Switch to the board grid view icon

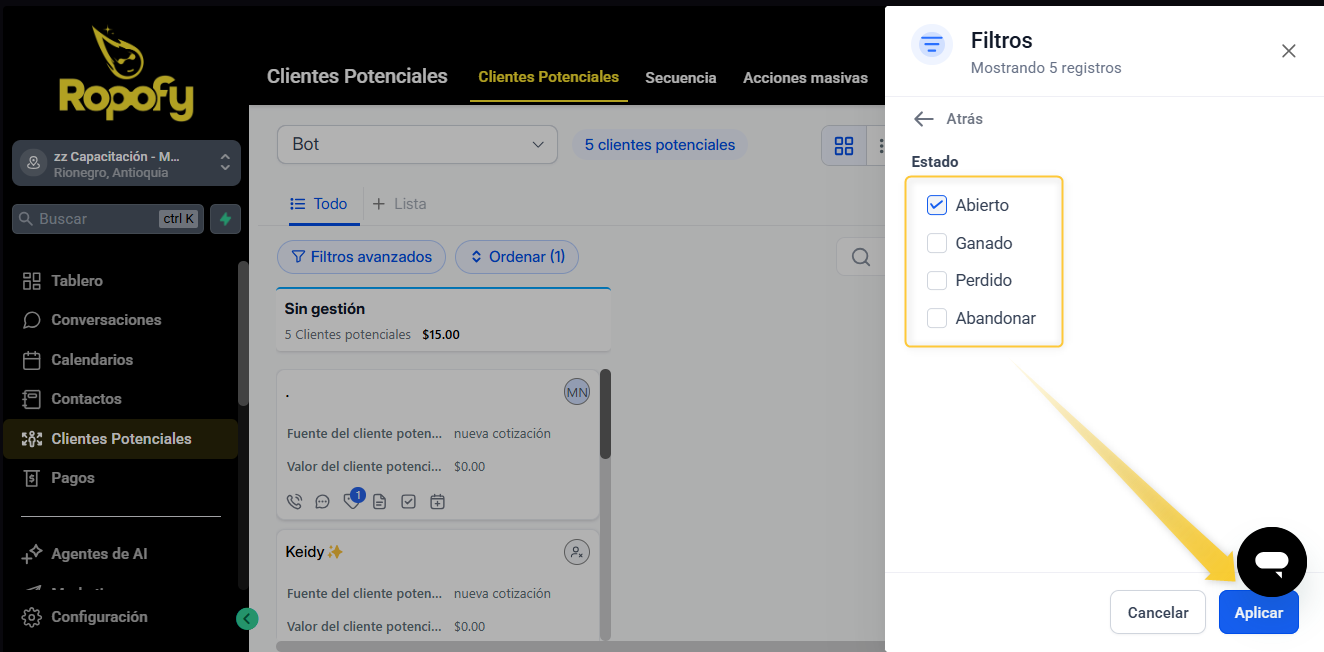coord(844,146)
